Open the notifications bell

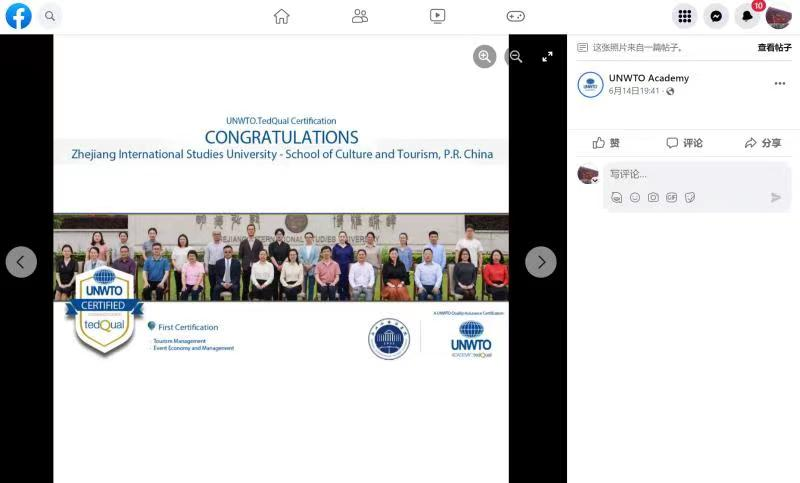pyautogui.click(x=746, y=17)
